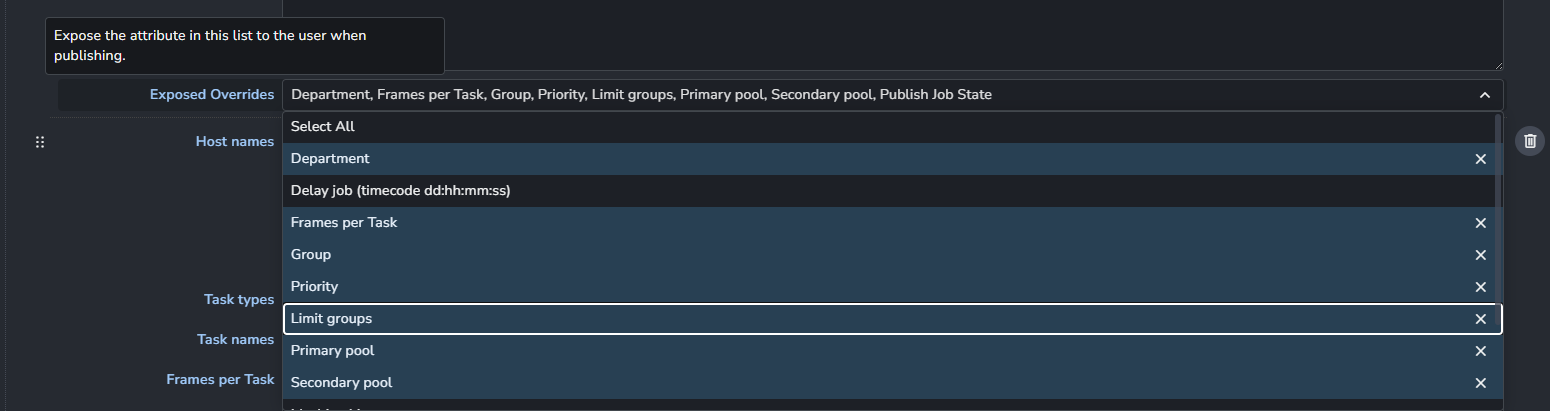
Task: Toggle the Group option in list
Action: pyautogui.click(x=311, y=255)
